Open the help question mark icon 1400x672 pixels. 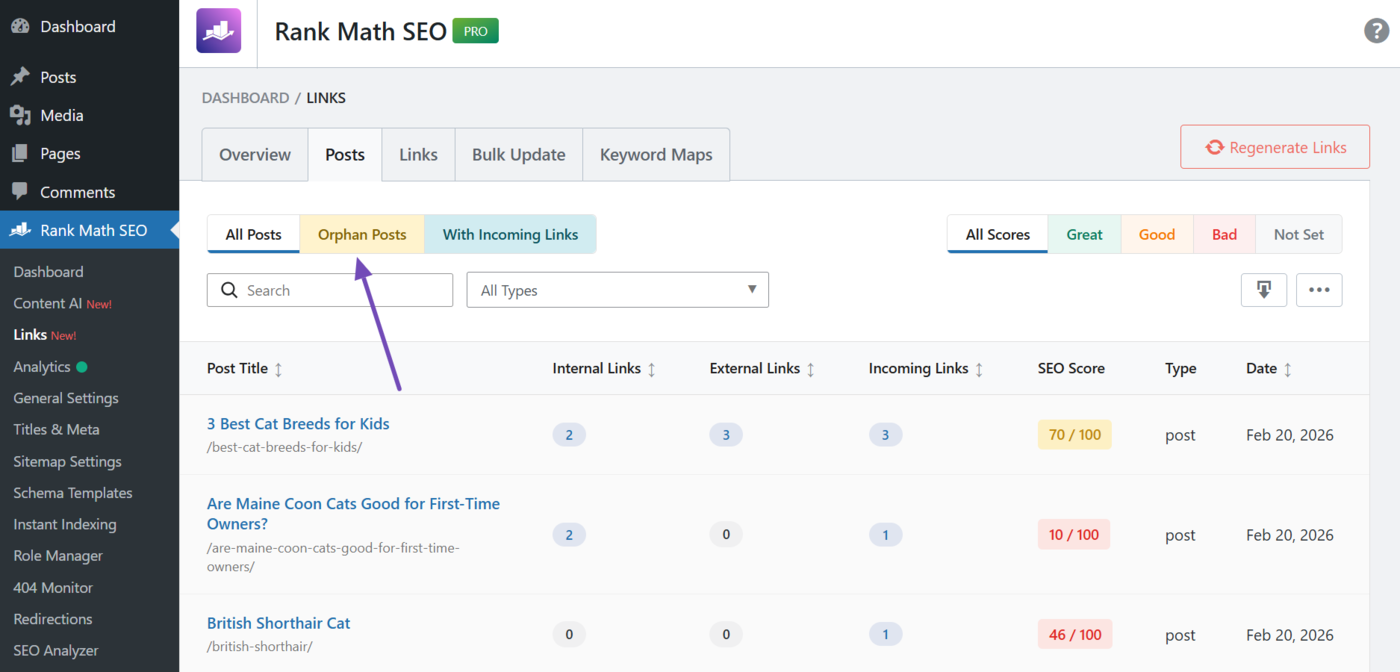(1376, 31)
